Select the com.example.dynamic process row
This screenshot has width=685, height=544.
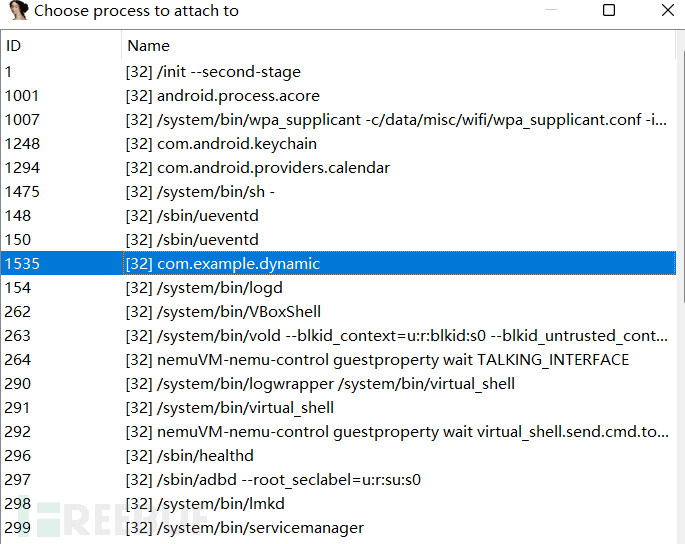pyautogui.click(x=338, y=263)
